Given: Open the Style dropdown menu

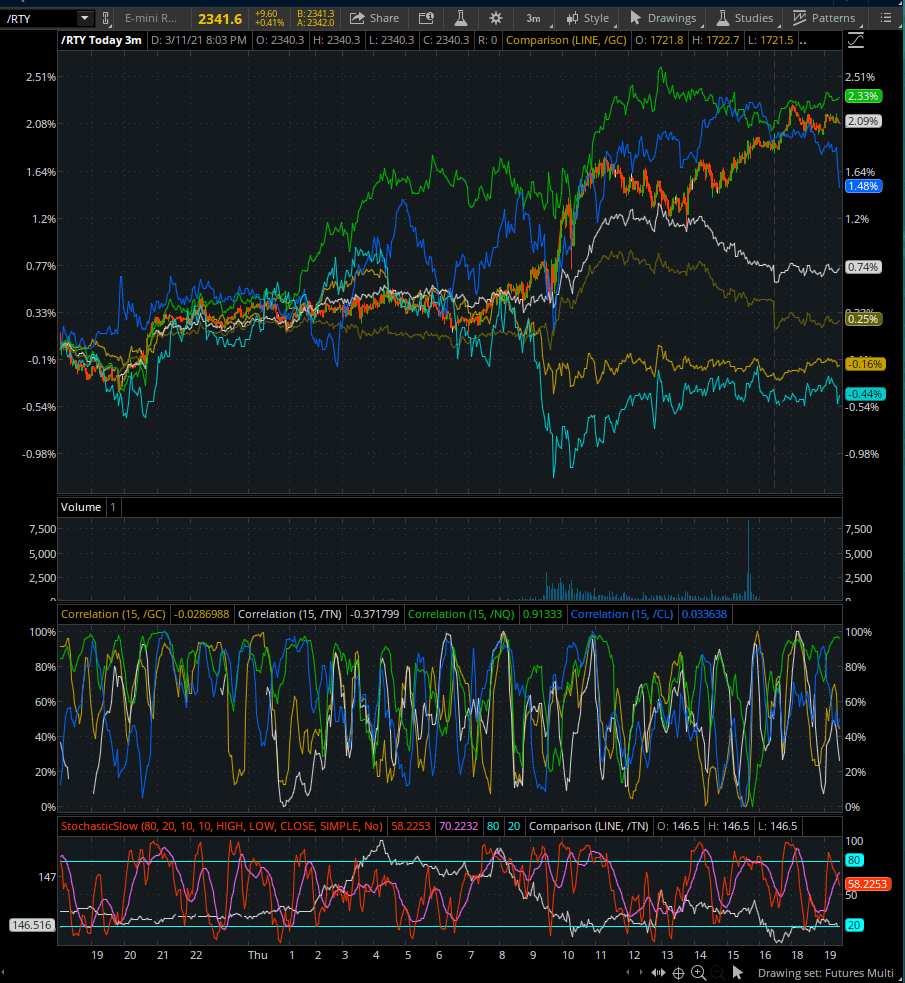Looking at the screenshot, I should click(588, 18).
